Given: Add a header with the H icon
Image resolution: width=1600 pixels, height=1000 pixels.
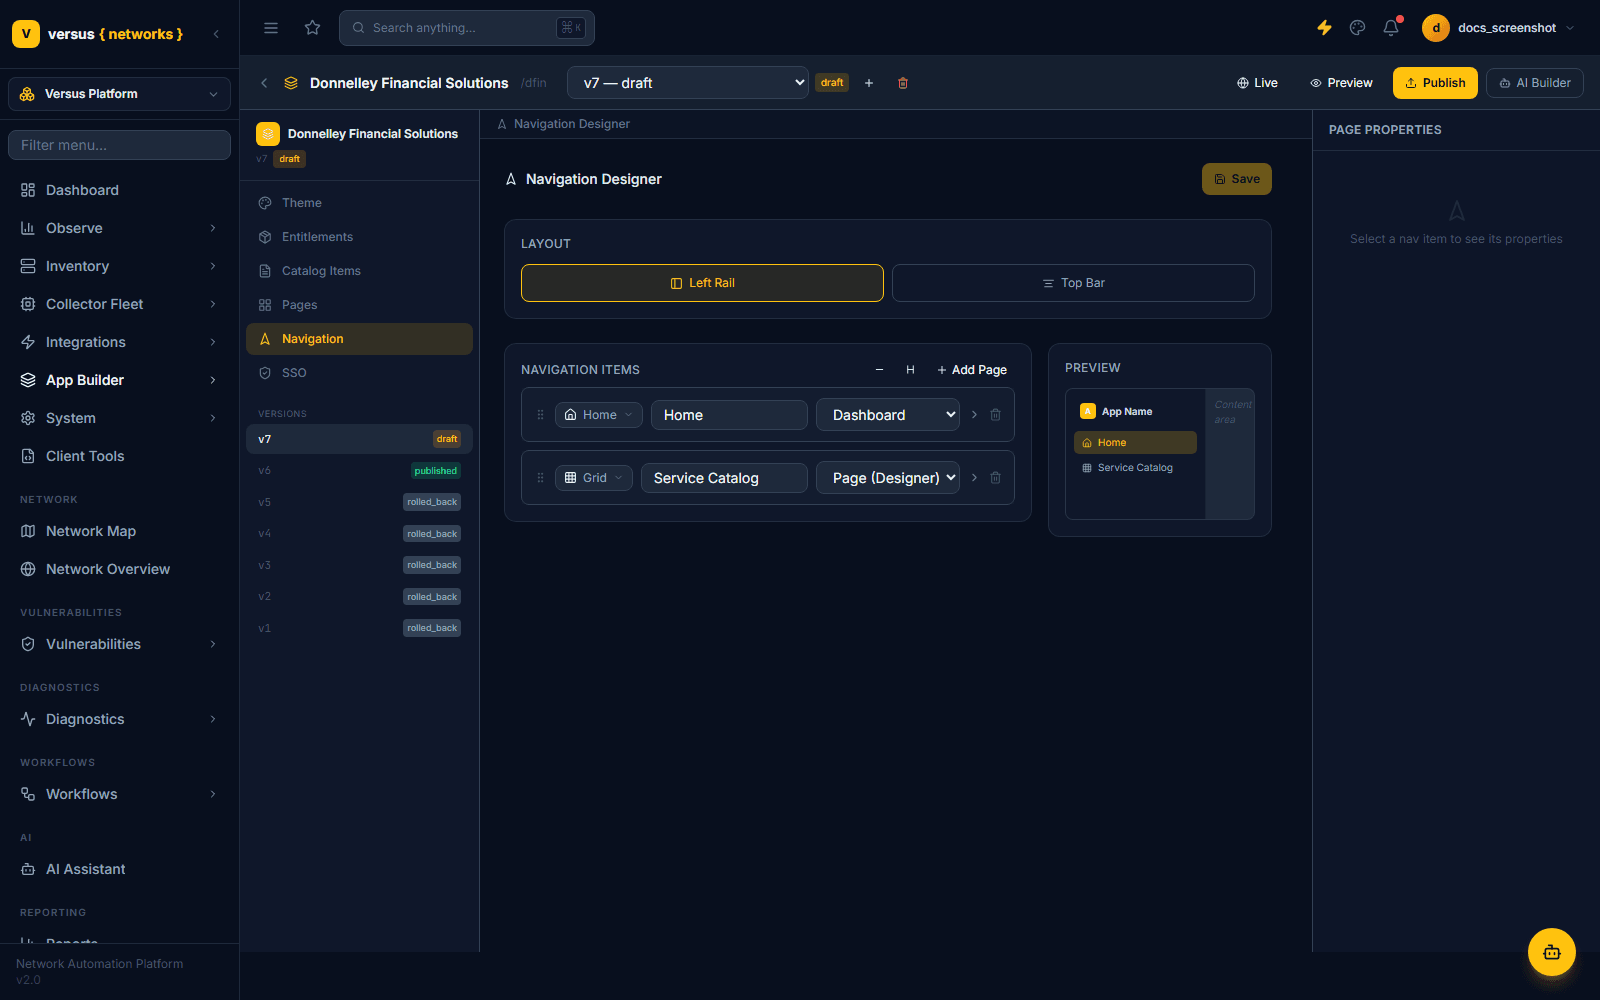Looking at the screenshot, I should click(910, 370).
